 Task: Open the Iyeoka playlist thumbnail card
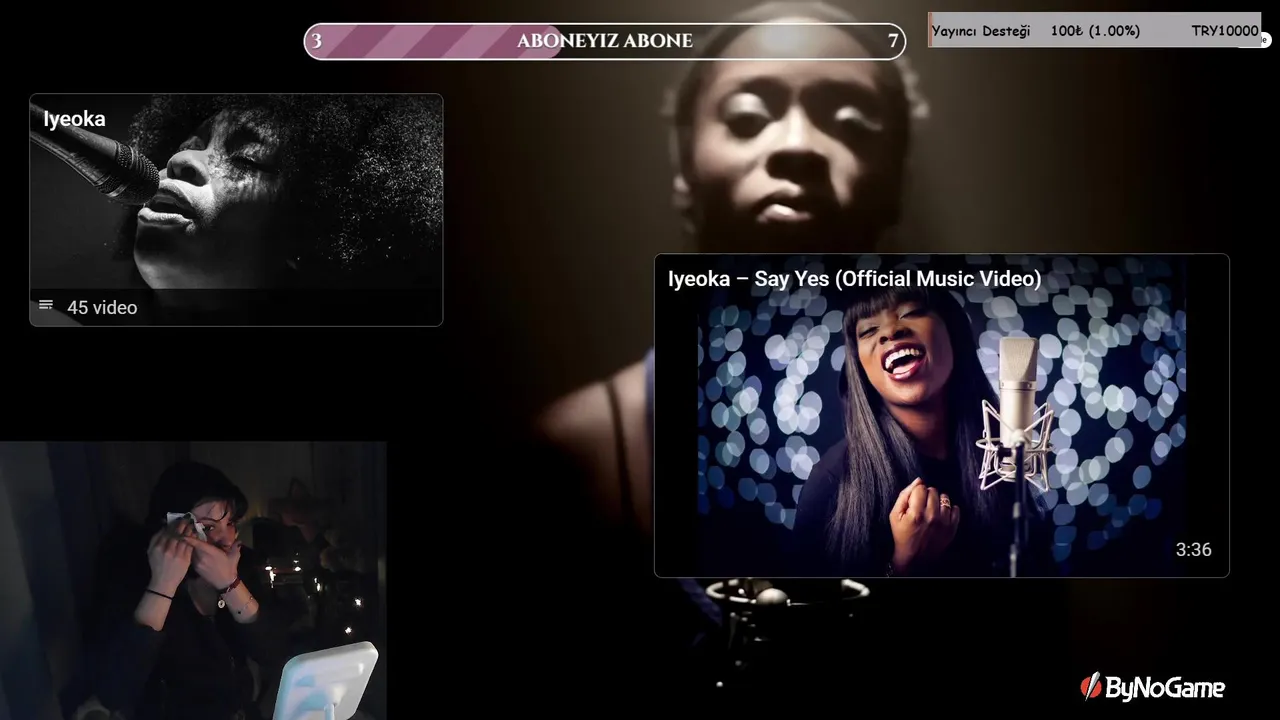click(236, 209)
